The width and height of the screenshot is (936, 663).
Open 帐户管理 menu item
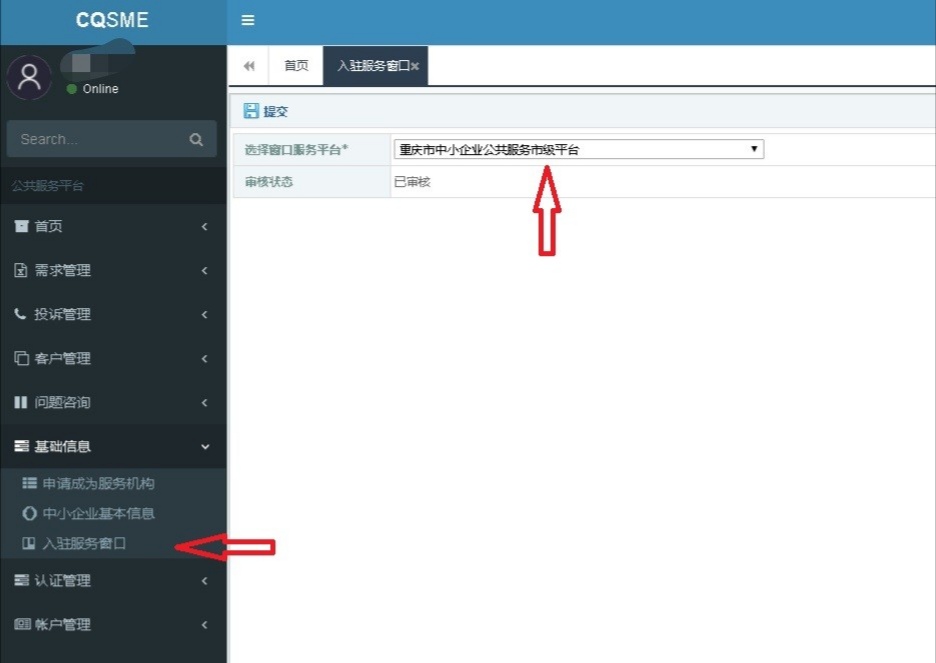tap(113, 624)
